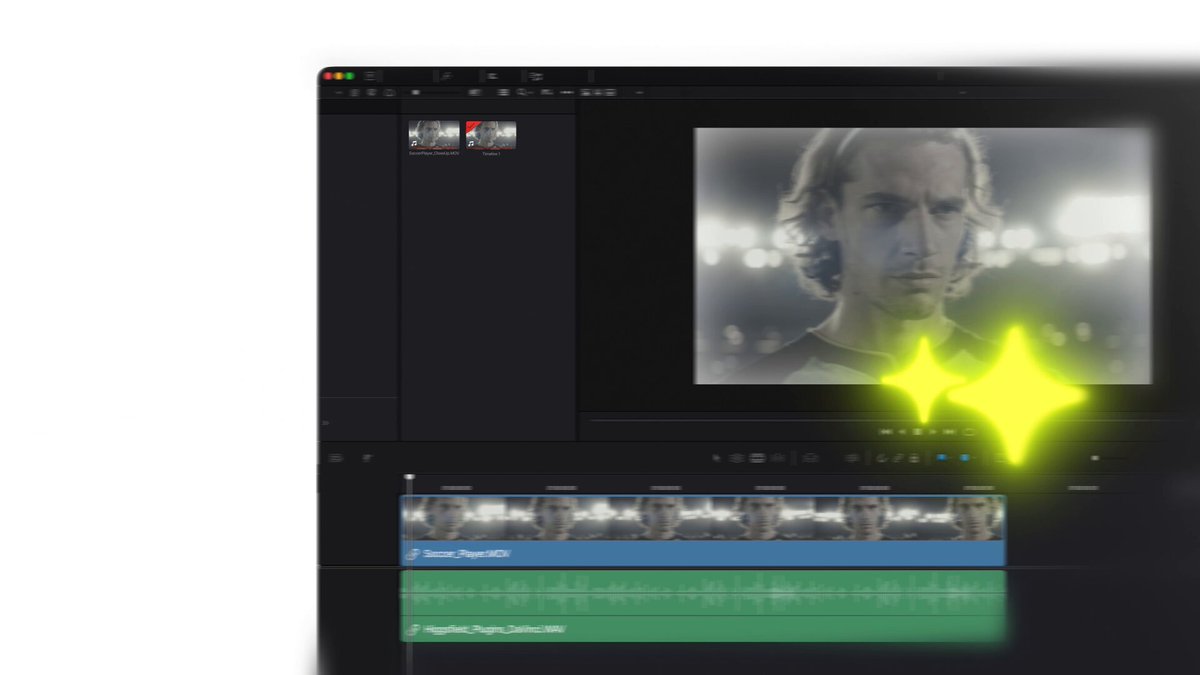The height and width of the screenshot is (675, 1200).
Task: Click the timeline zoom slider handle
Action: pyautogui.click(x=1095, y=458)
